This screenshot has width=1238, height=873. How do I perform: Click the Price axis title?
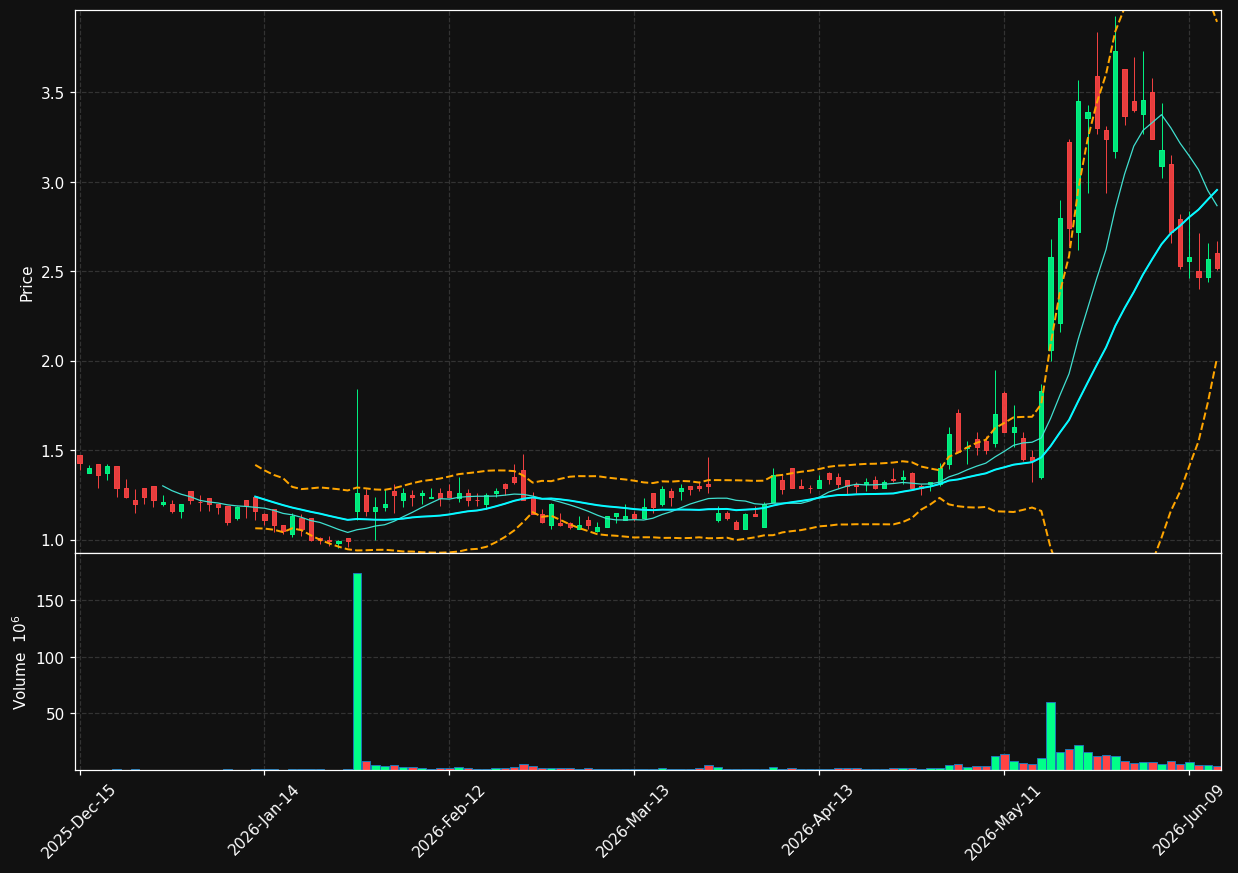27,283
